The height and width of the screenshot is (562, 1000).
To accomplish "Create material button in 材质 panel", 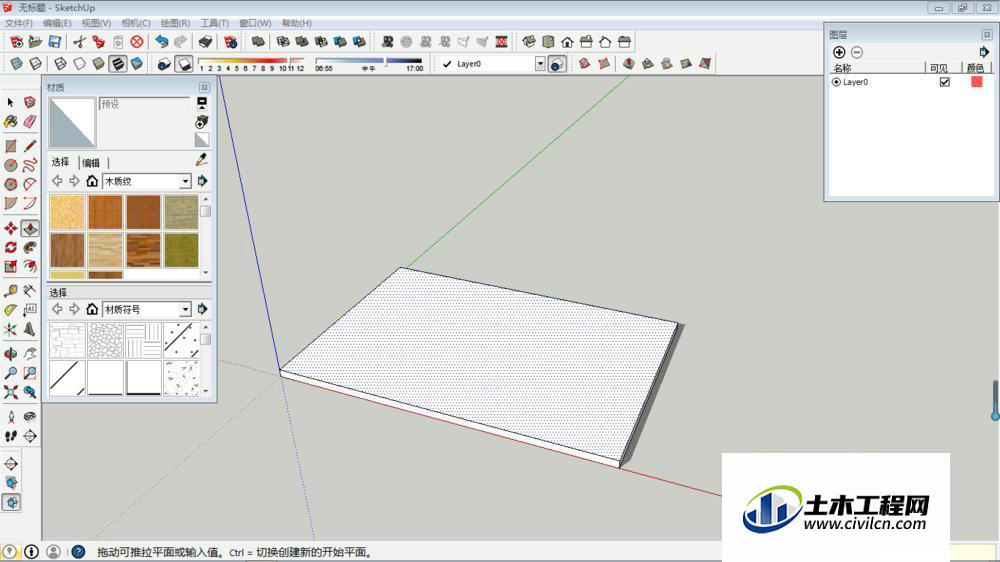I will pyautogui.click(x=202, y=121).
